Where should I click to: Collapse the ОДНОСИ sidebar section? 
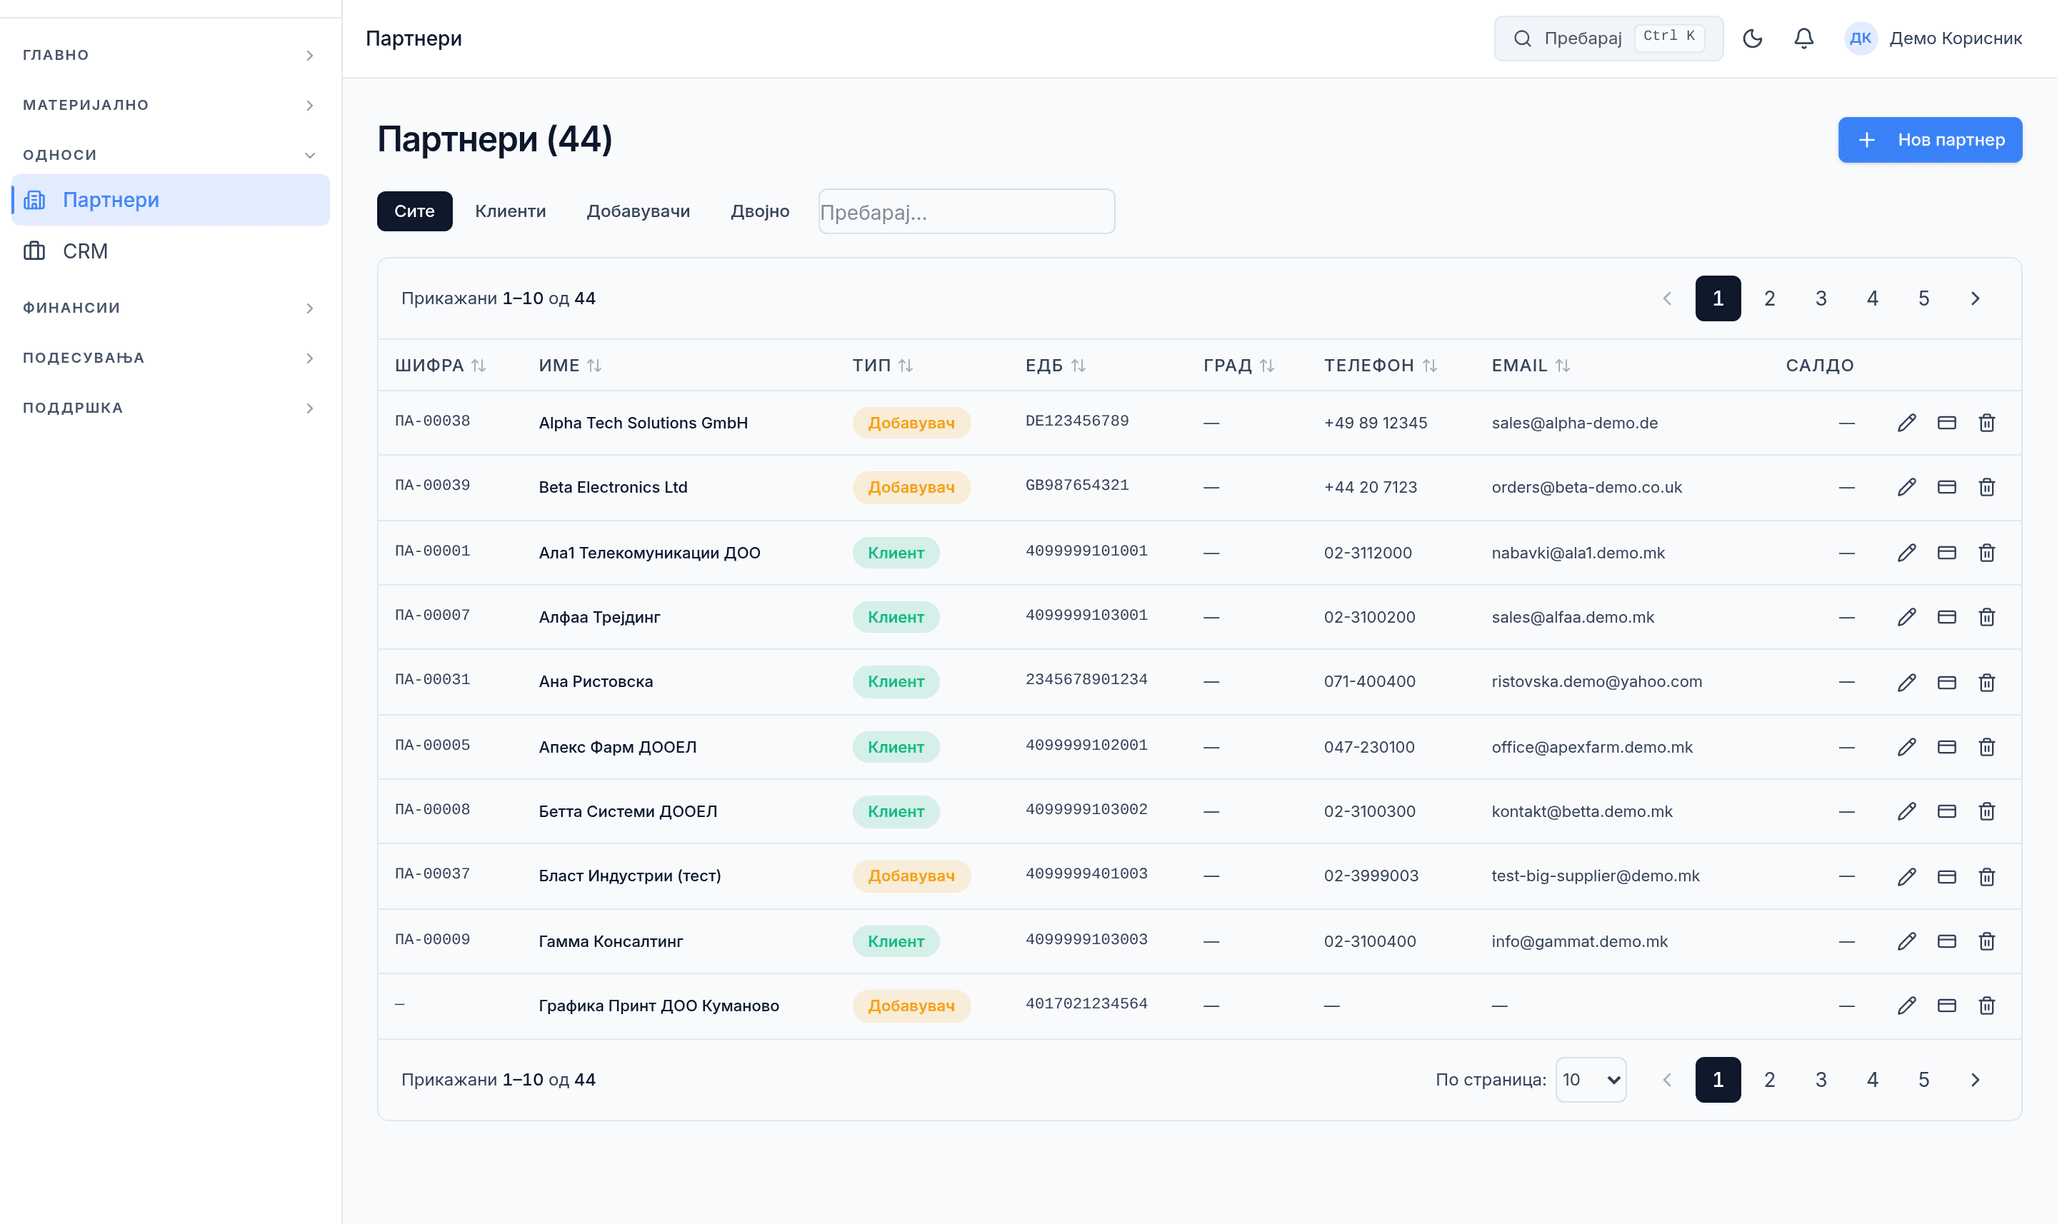(x=168, y=155)
